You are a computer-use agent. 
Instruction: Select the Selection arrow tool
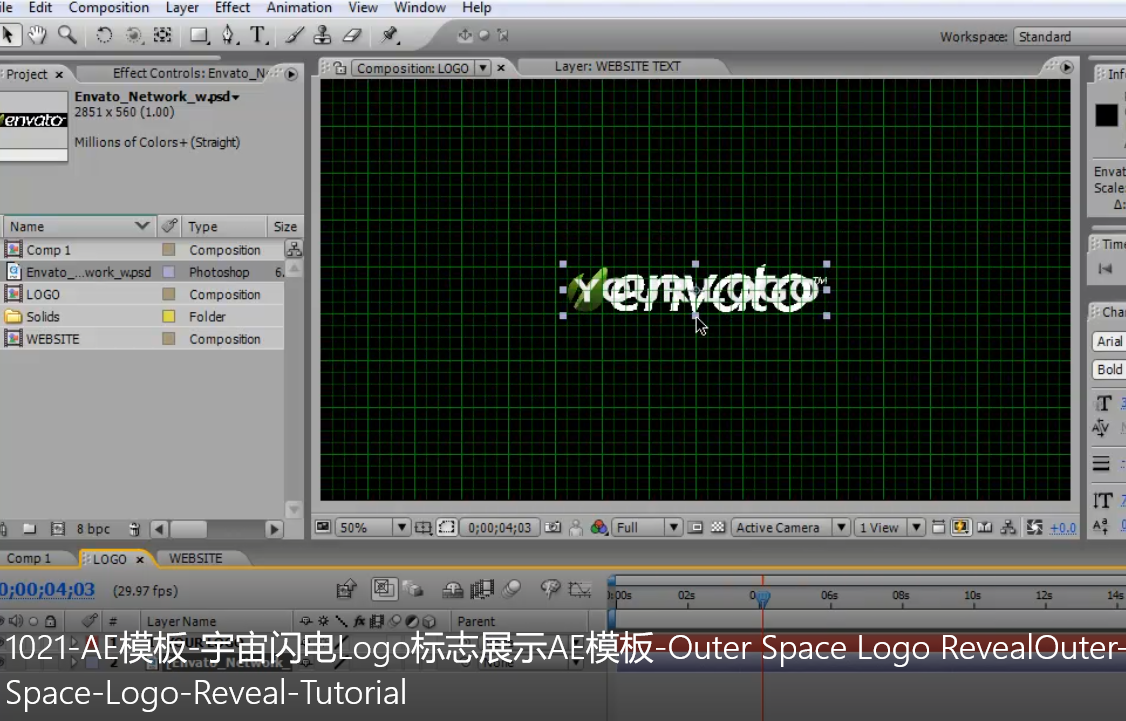(x=9, y=35)
